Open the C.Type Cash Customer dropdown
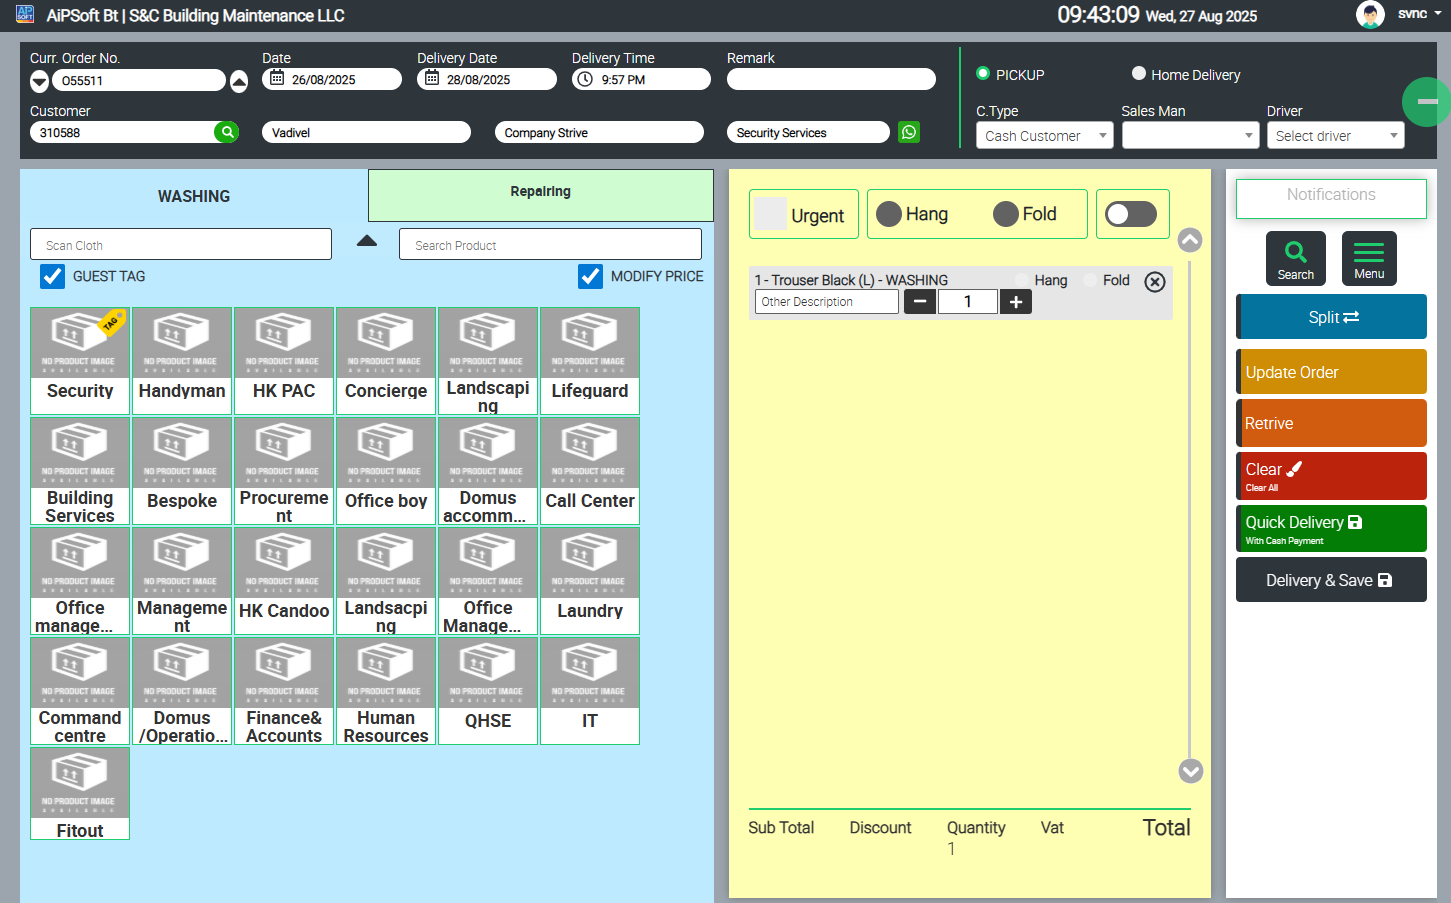Viewport: 1451px width, 903px height. click(x=1044, y=136)
